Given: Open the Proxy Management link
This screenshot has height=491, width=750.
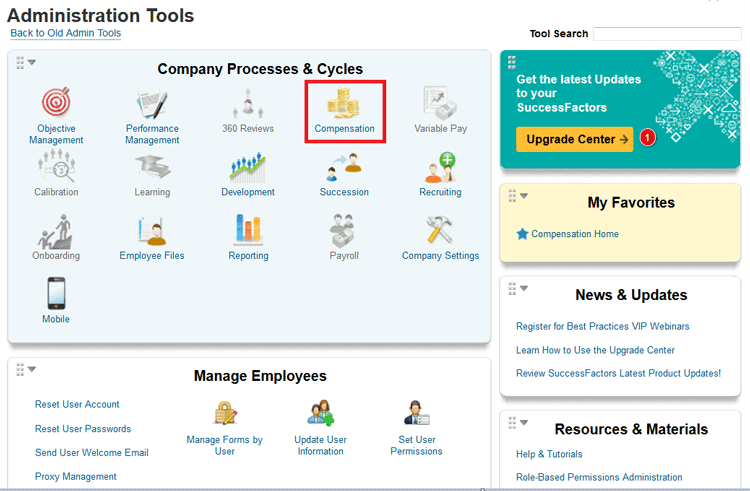Looking at the screenshot, I should (76, 477).
